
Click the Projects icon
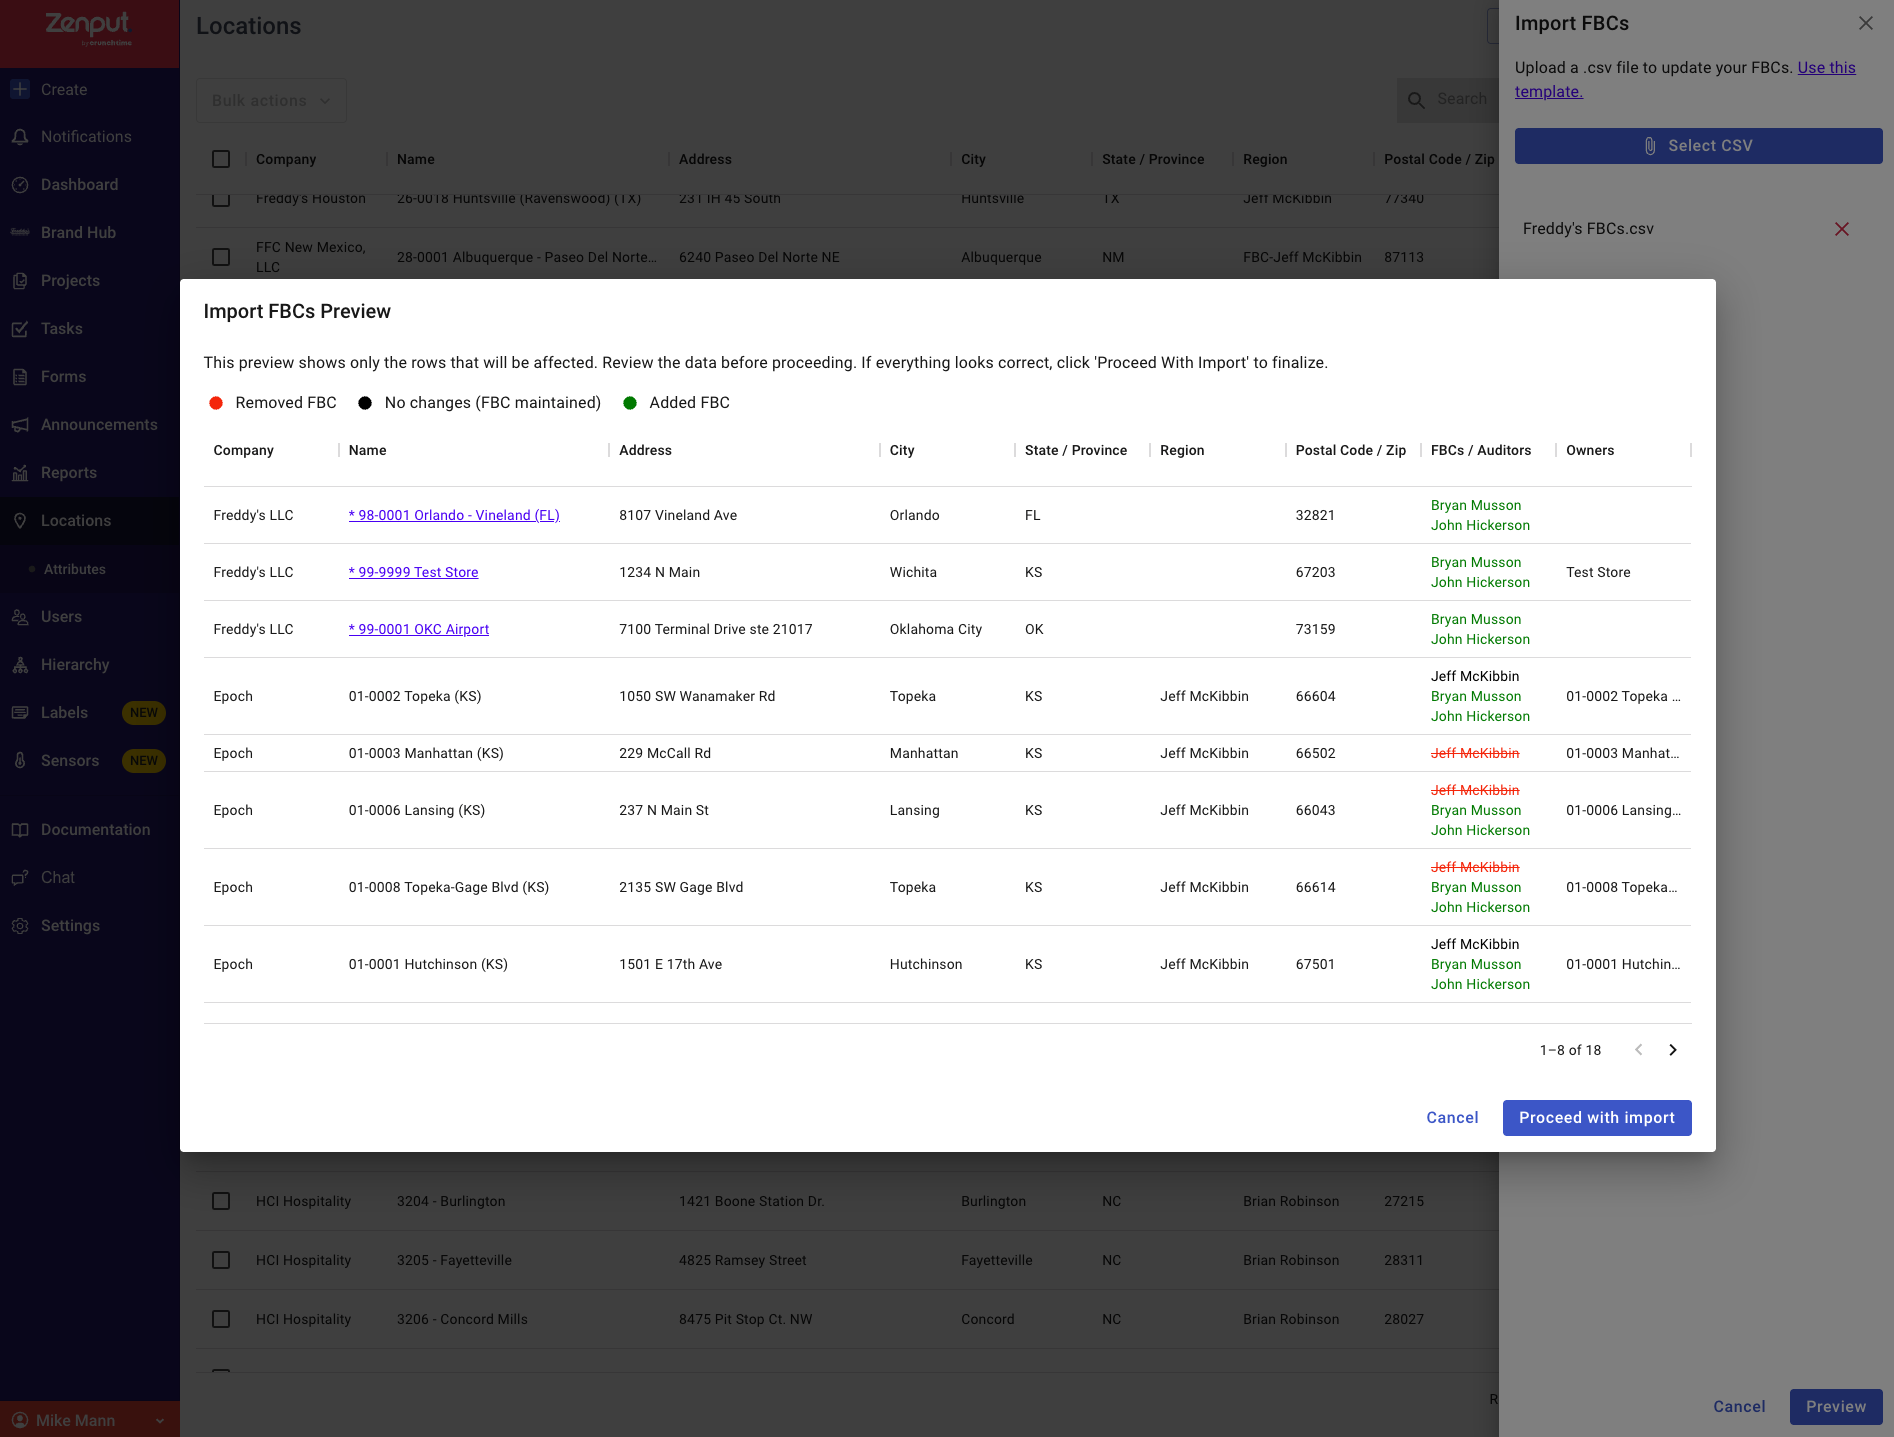tap(20, 281)
